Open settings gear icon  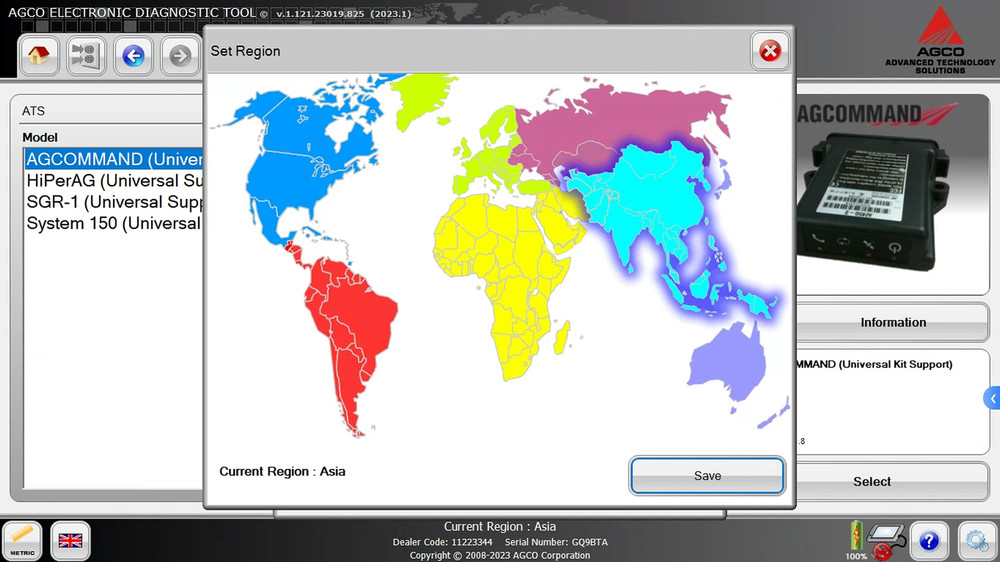click(x=977, y=541)
